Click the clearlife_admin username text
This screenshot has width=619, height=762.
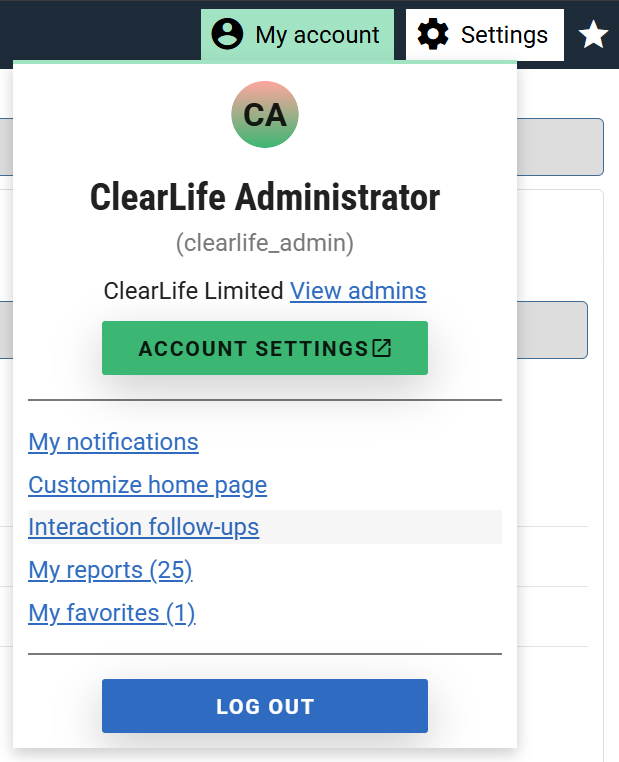(x=265, y=243)
